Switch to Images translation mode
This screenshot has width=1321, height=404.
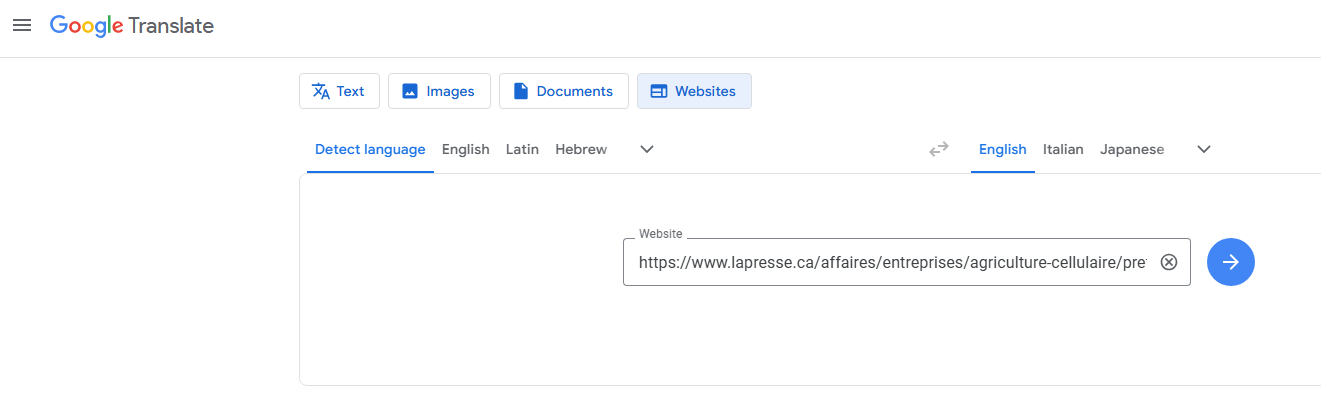click(x=439, y=91)
